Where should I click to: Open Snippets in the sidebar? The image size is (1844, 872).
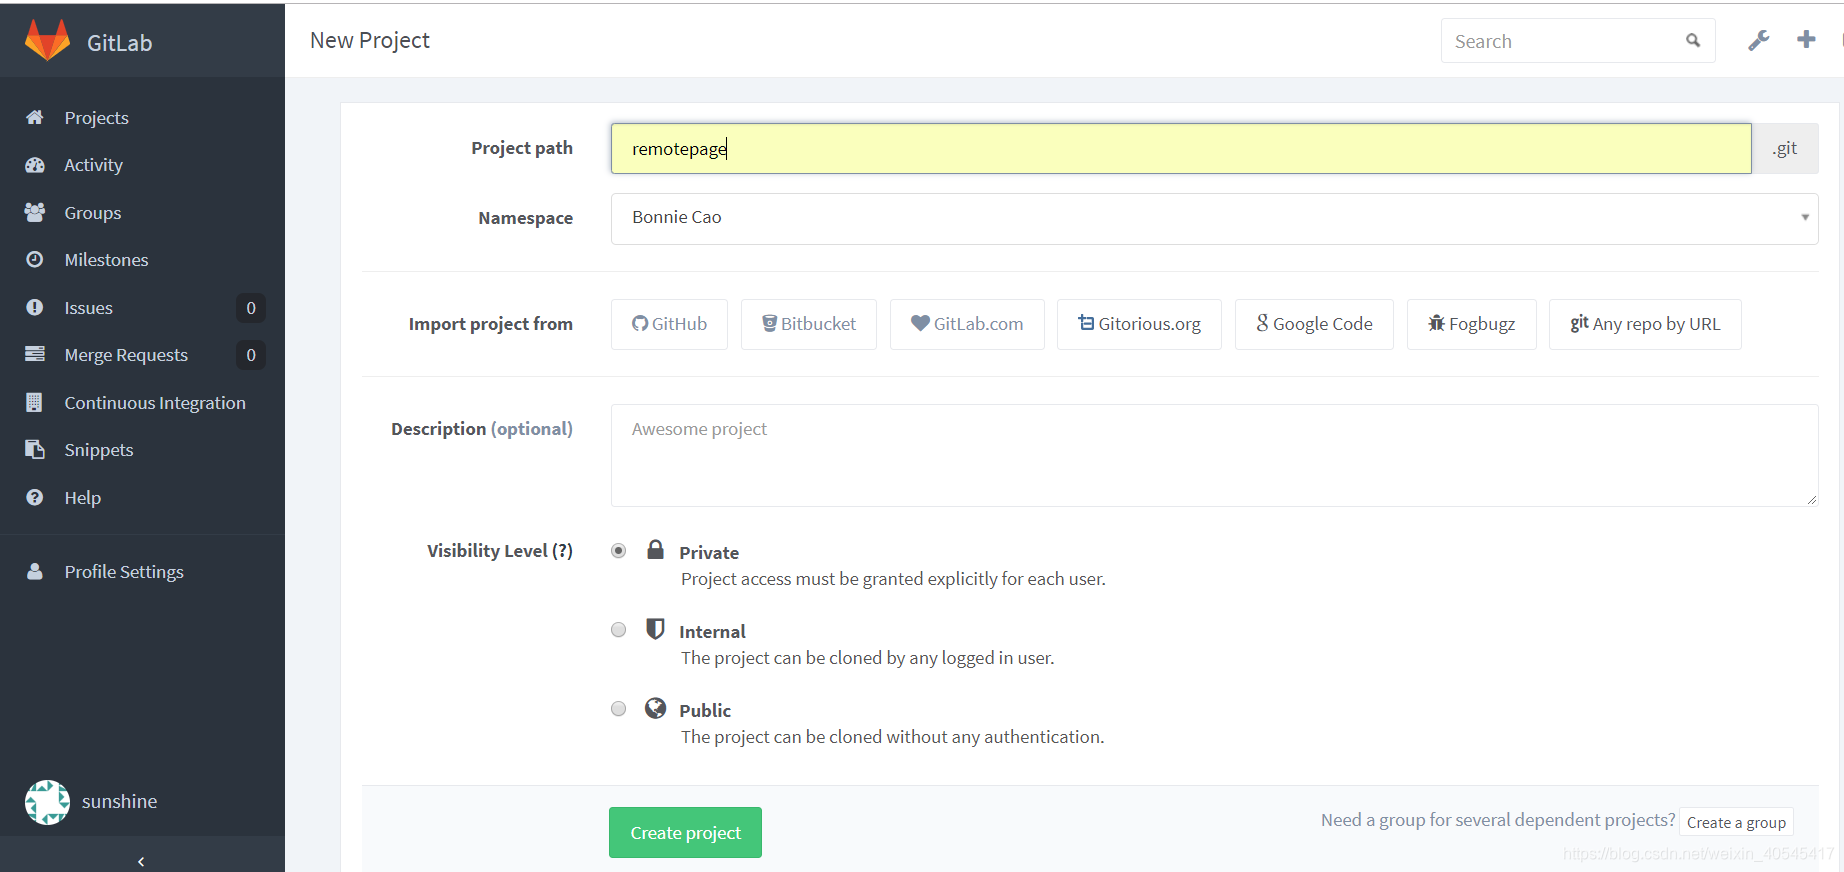click(x=98, y=450)
